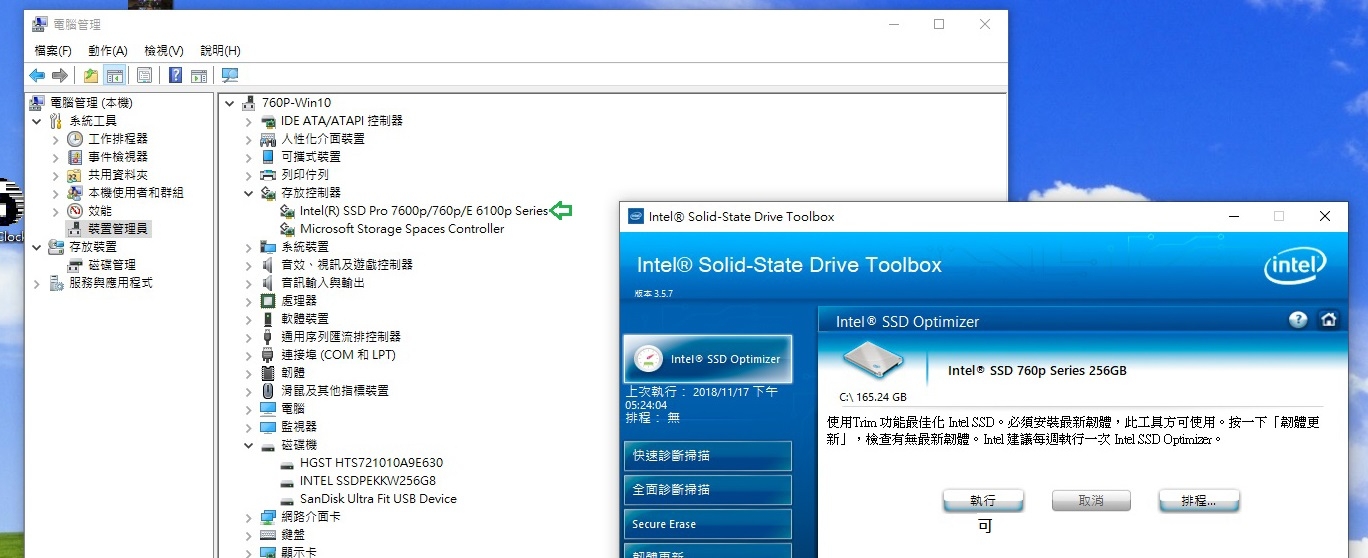This screenshot has width=1368, height=558.
Task: Open the 動作(A) menu
Action: [108, 50]
